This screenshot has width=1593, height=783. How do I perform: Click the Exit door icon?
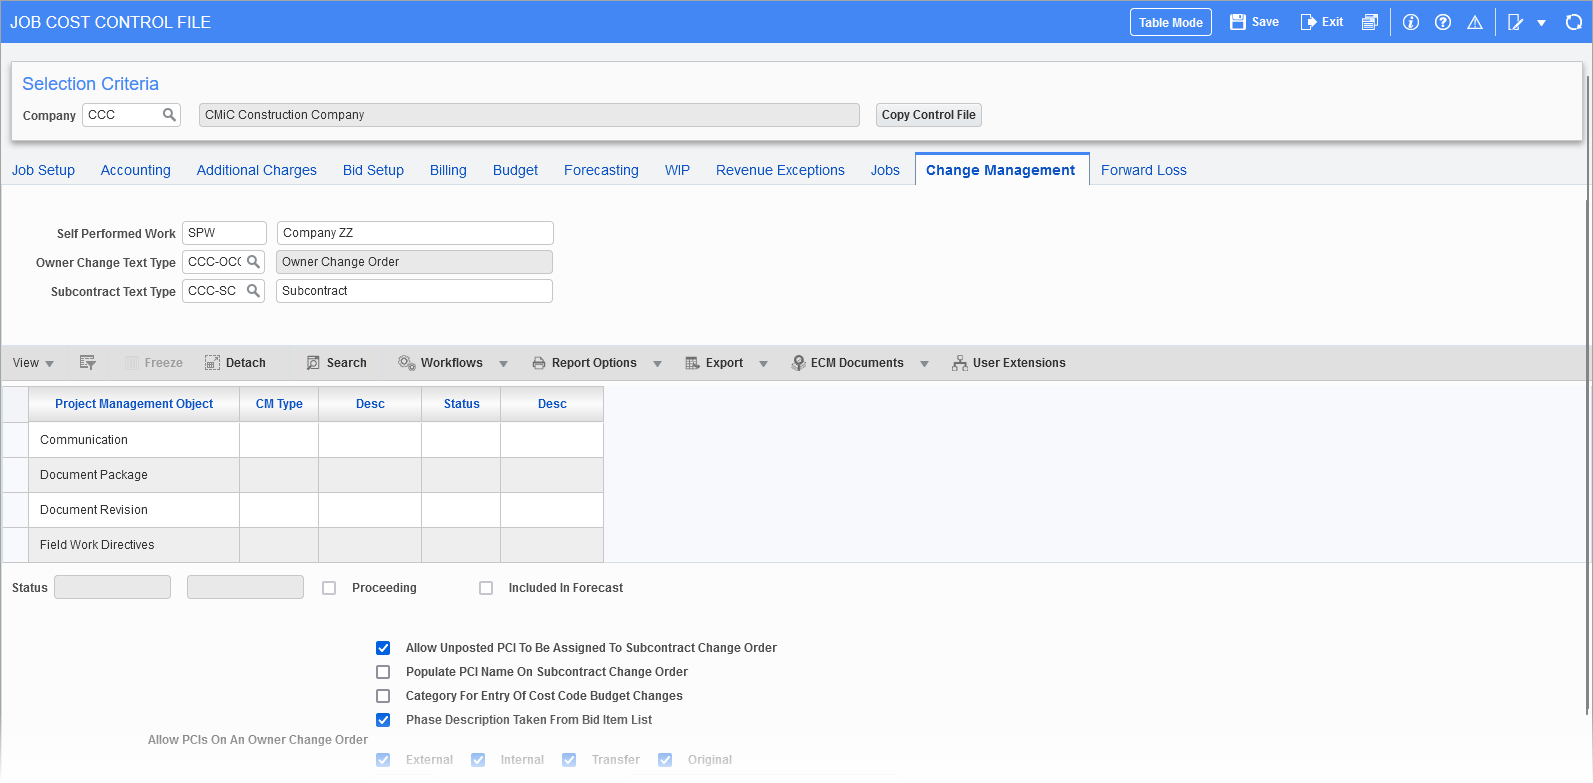[x=1308, y=22]
